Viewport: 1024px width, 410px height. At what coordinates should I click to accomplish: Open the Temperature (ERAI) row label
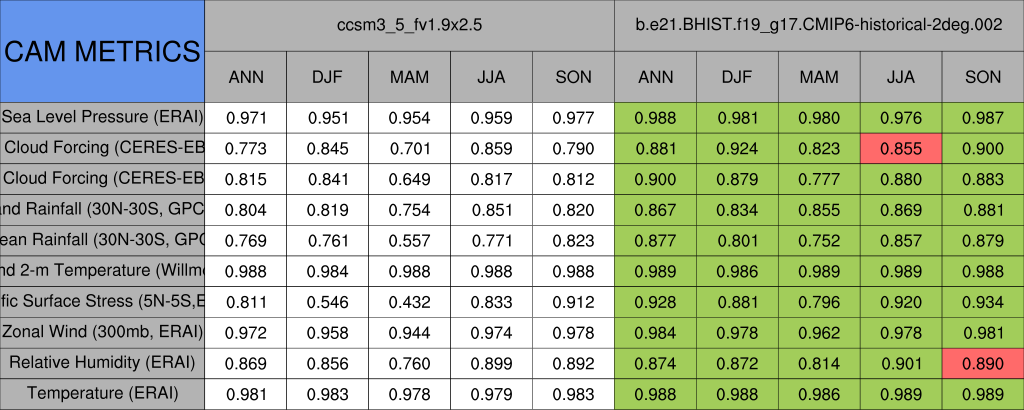pos(102,393)
